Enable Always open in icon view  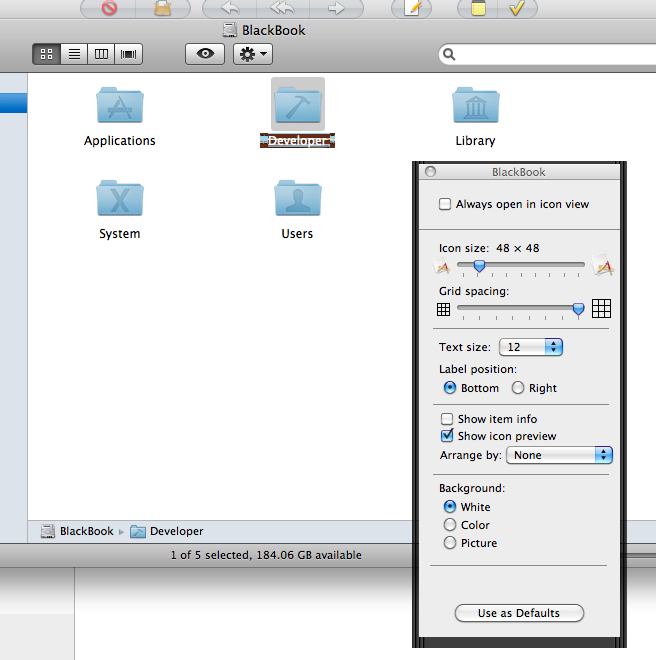(x=445, y=204)
